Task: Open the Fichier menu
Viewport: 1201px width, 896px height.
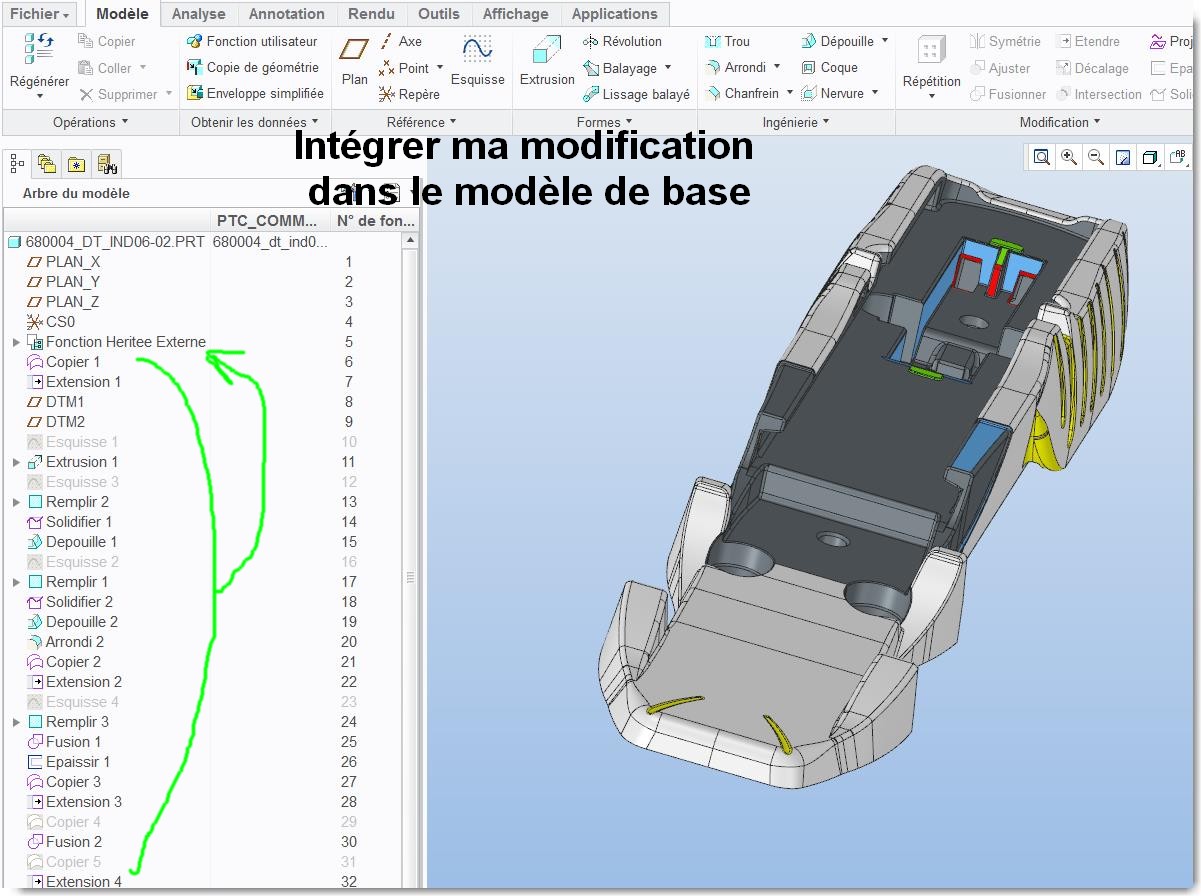Action: pyautogui.click(x=40, y=14)
